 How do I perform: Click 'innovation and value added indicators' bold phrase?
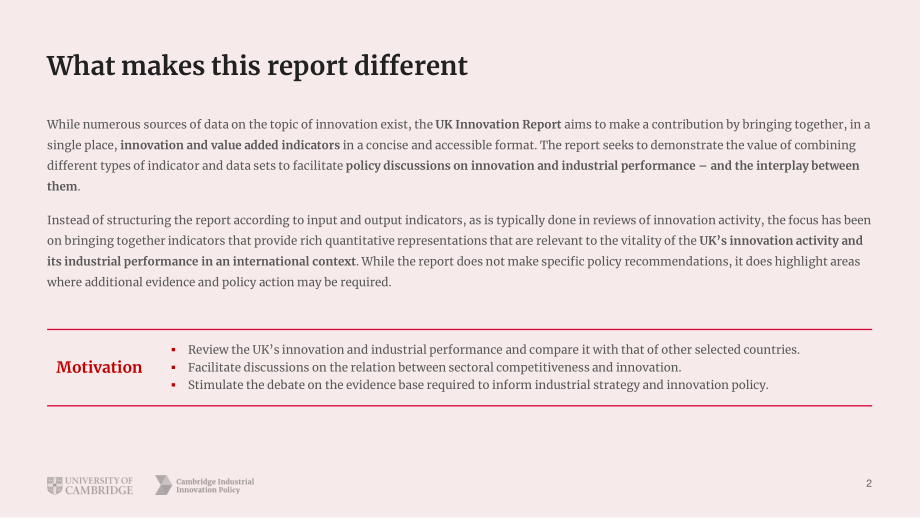230,145
